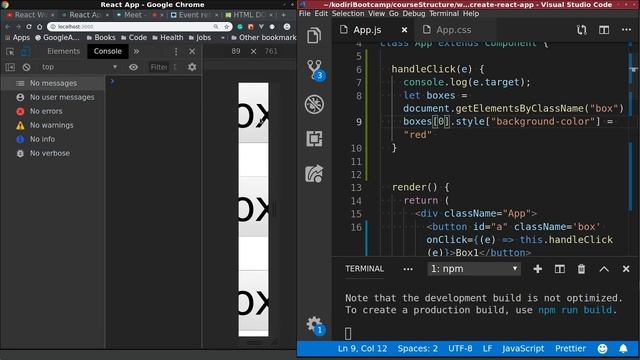Screen dimensions: 640x360
Task: Switch to the App.css editor tab
Action: coord(453,30)
